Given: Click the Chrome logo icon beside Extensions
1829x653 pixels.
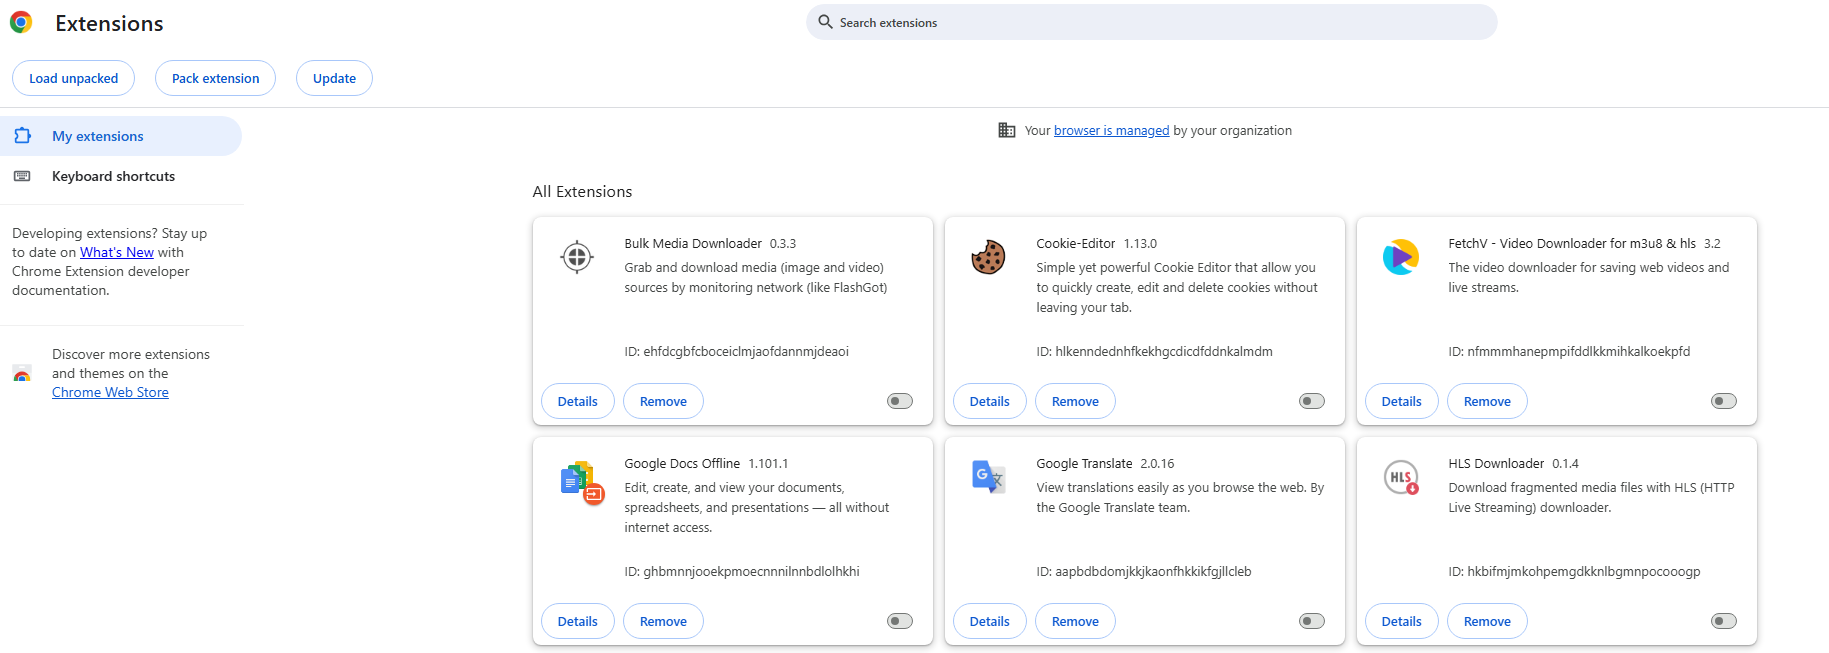Looking at the screenshot, I should pos(21,22).
